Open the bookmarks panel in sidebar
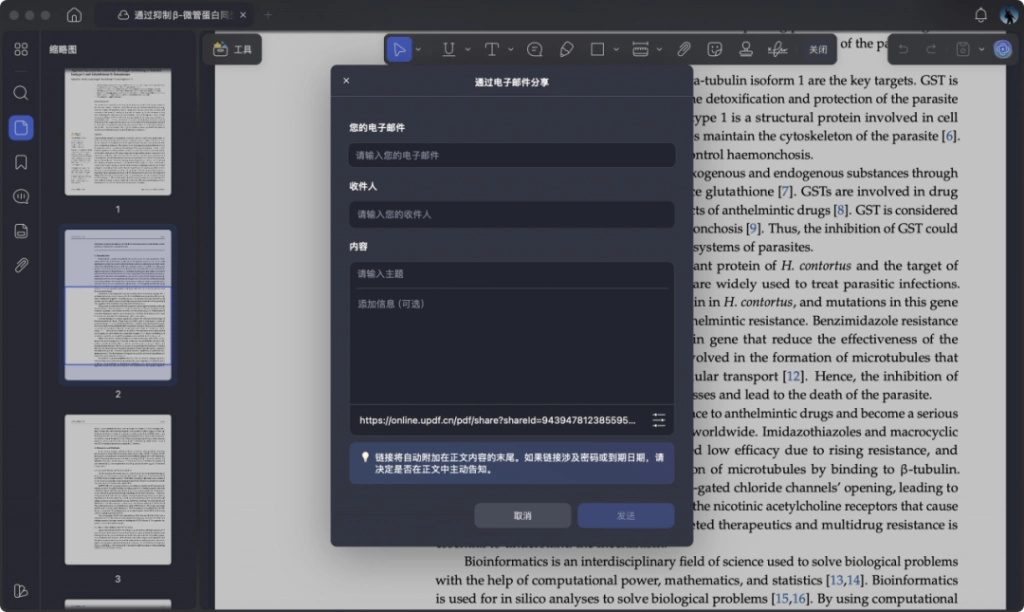 tap(21, 162)
